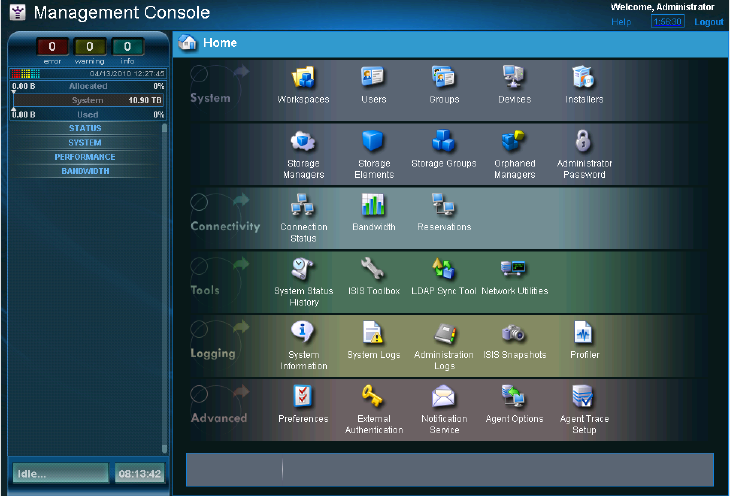Click the error count indicator

52,47
